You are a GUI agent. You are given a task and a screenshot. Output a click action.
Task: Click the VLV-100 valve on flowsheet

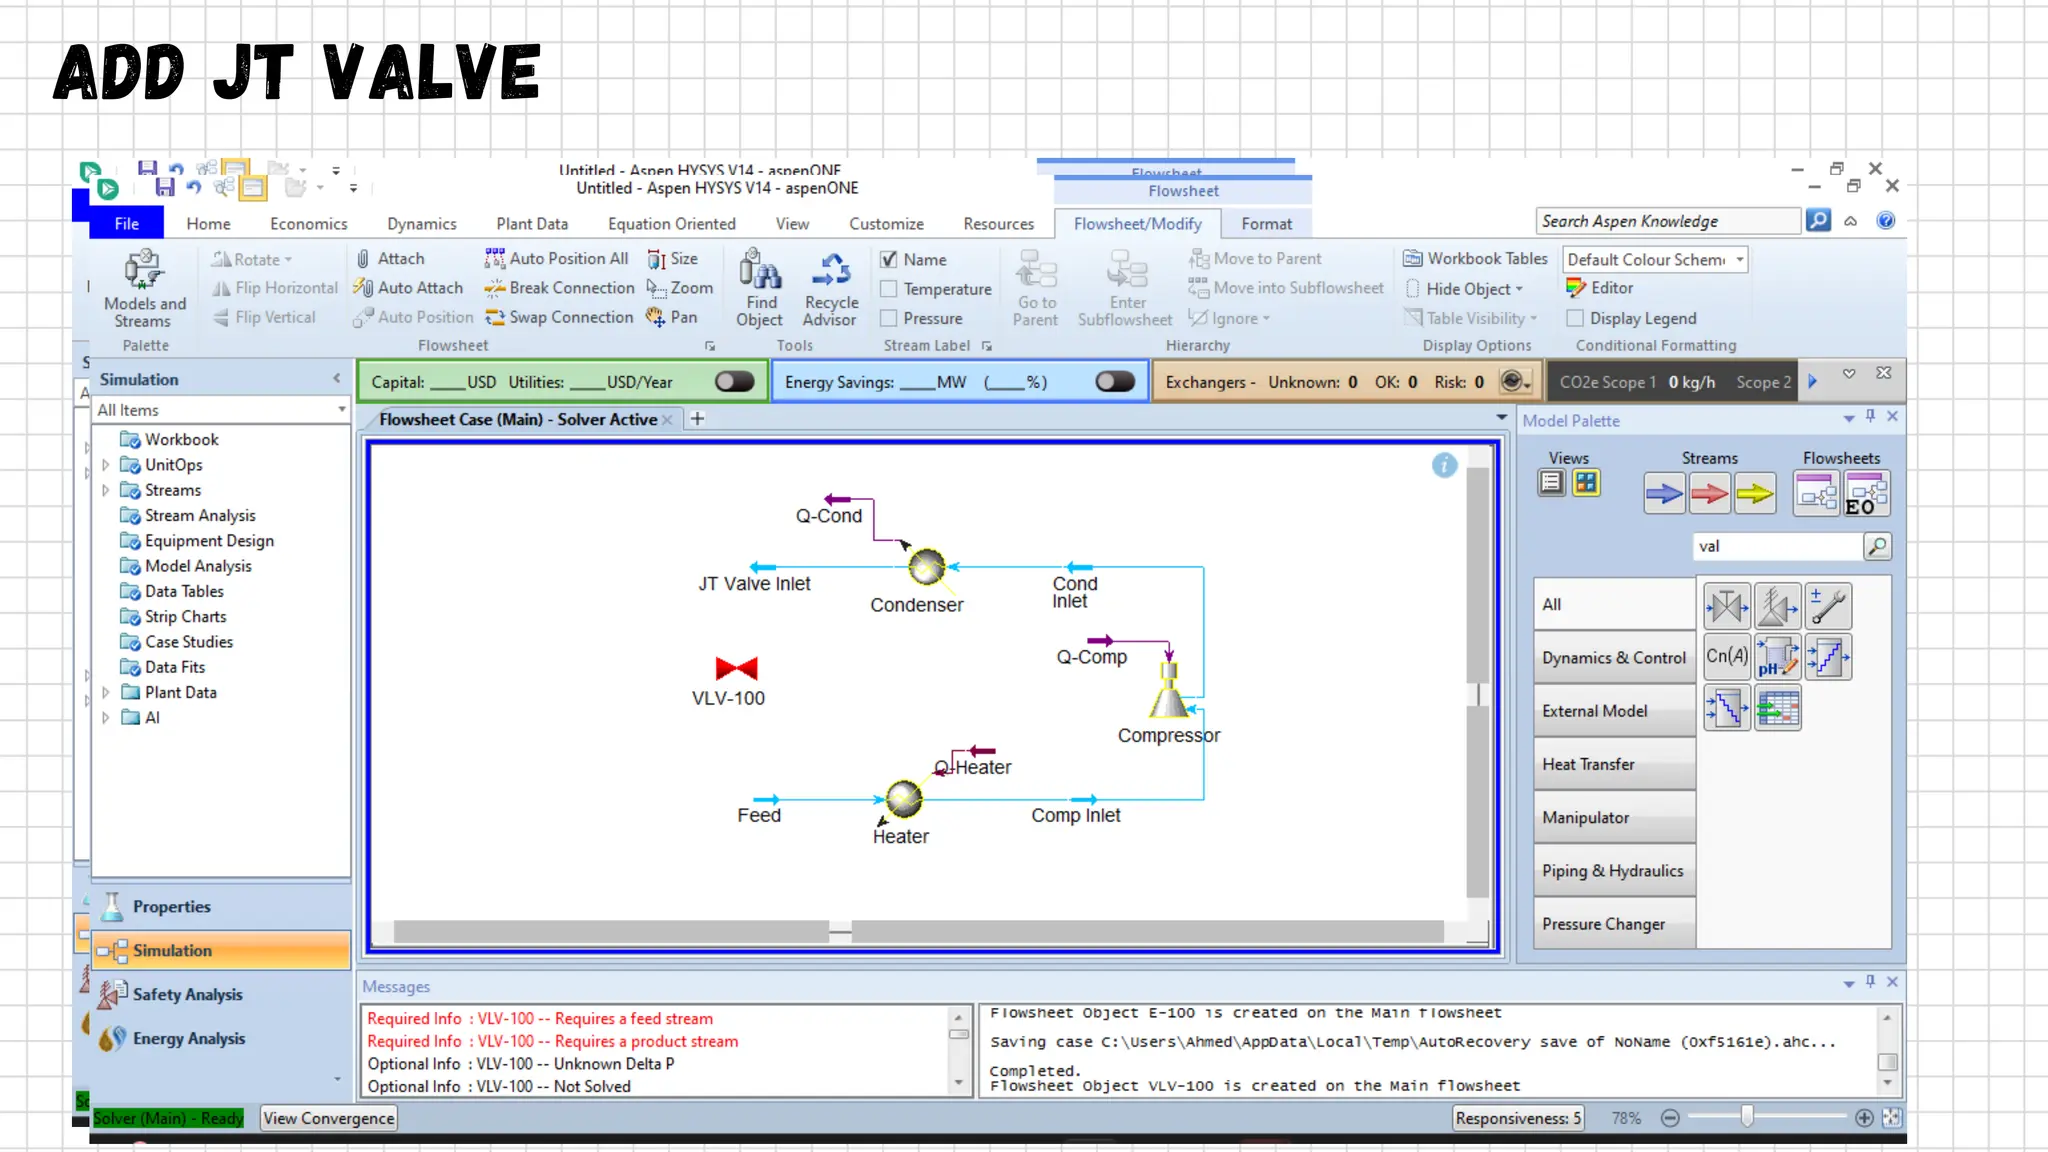[737, 668]
